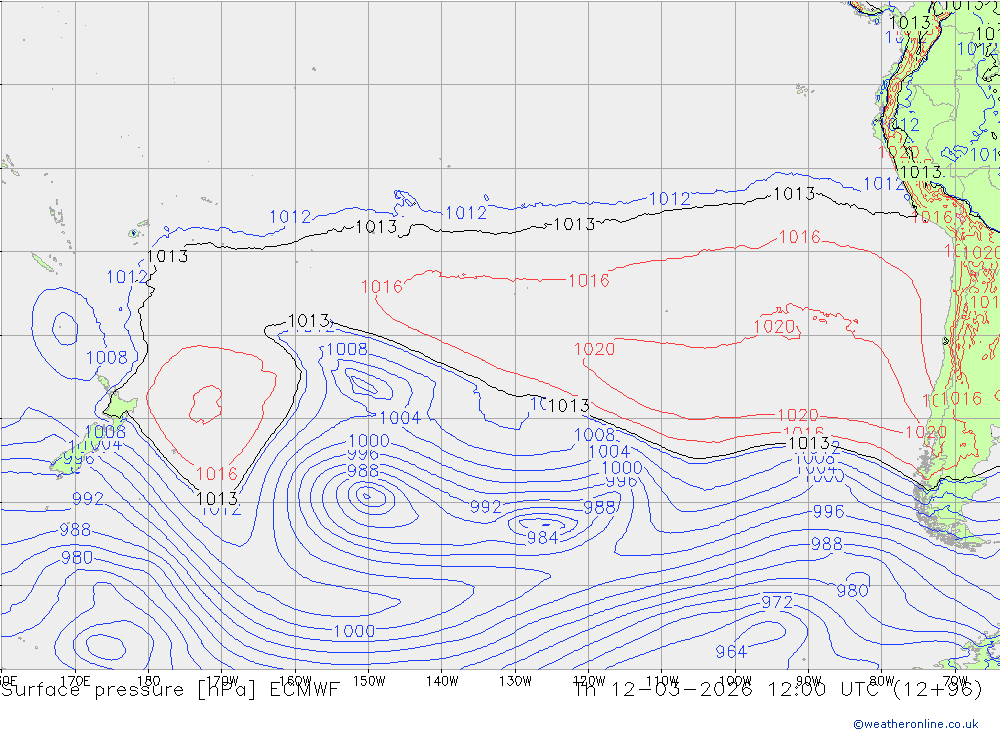Click the 90W longitude label

809,681
